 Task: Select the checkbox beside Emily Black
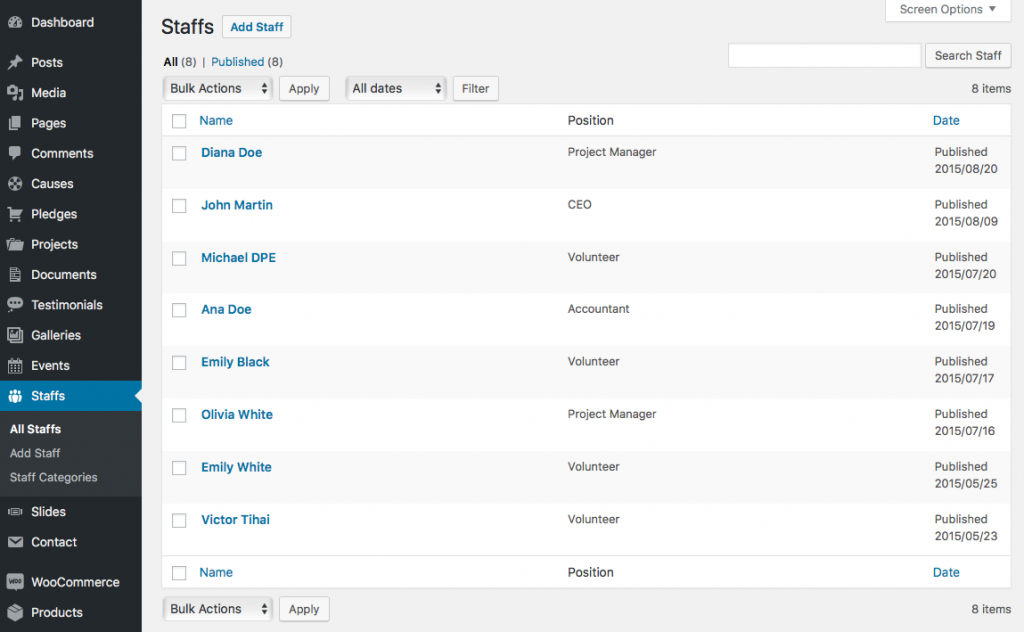[179, 362]
